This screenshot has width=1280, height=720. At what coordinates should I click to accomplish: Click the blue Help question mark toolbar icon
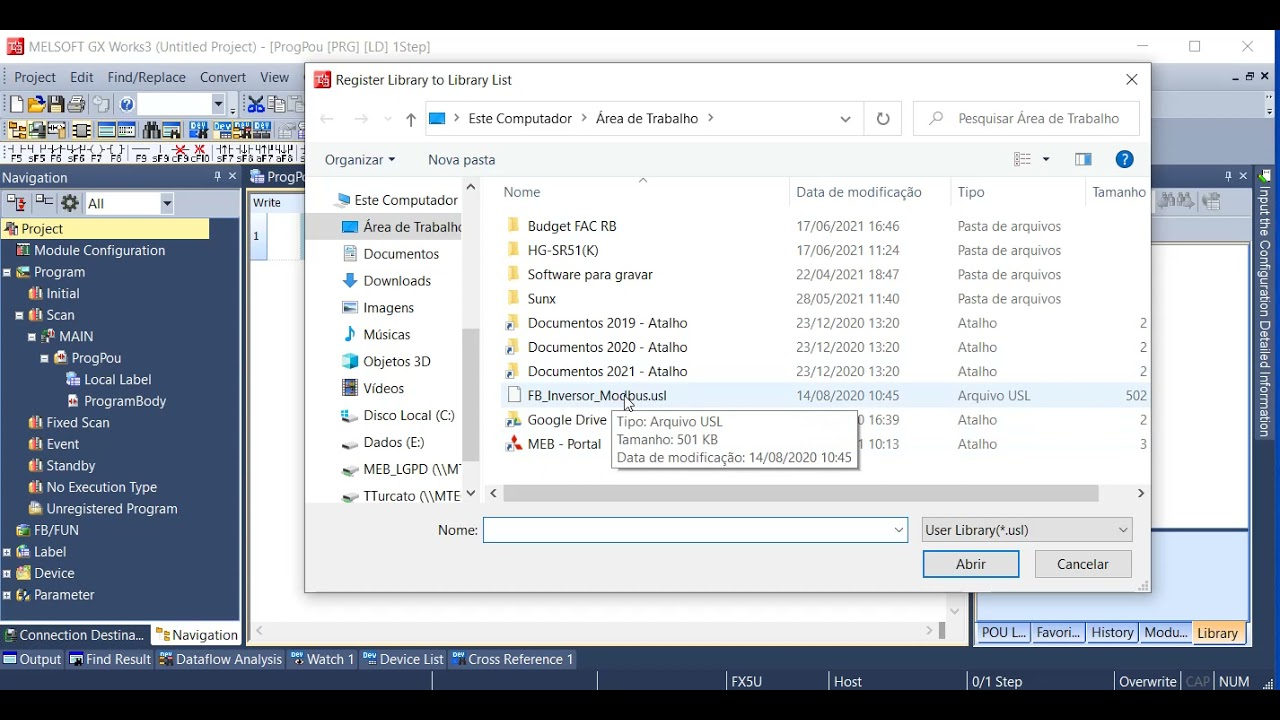coord(126,104)
